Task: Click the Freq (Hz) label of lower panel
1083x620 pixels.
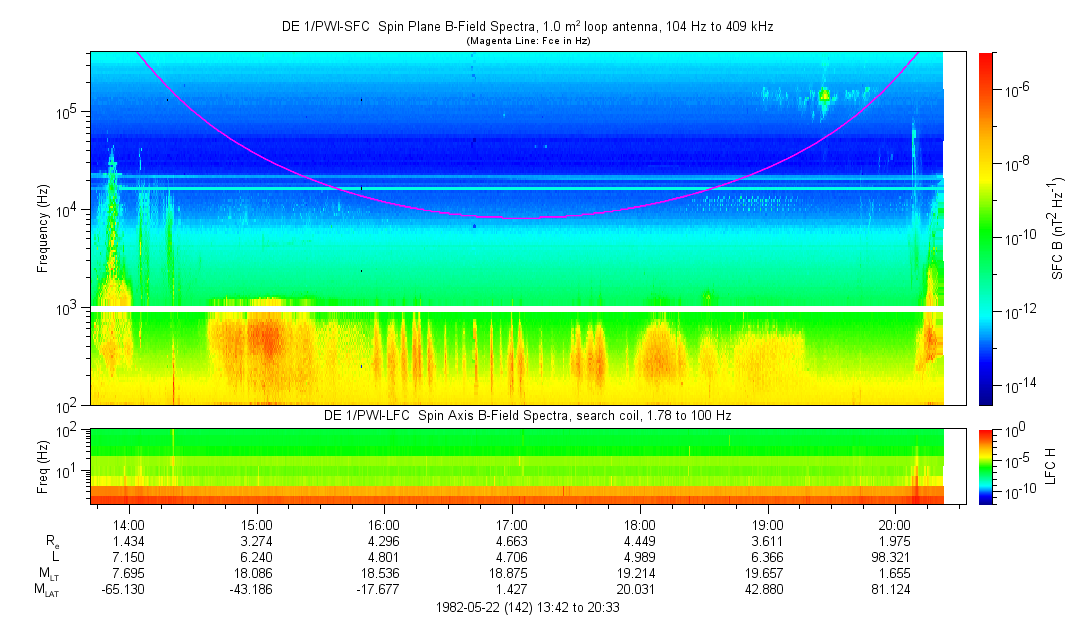Action: point(43,465)
